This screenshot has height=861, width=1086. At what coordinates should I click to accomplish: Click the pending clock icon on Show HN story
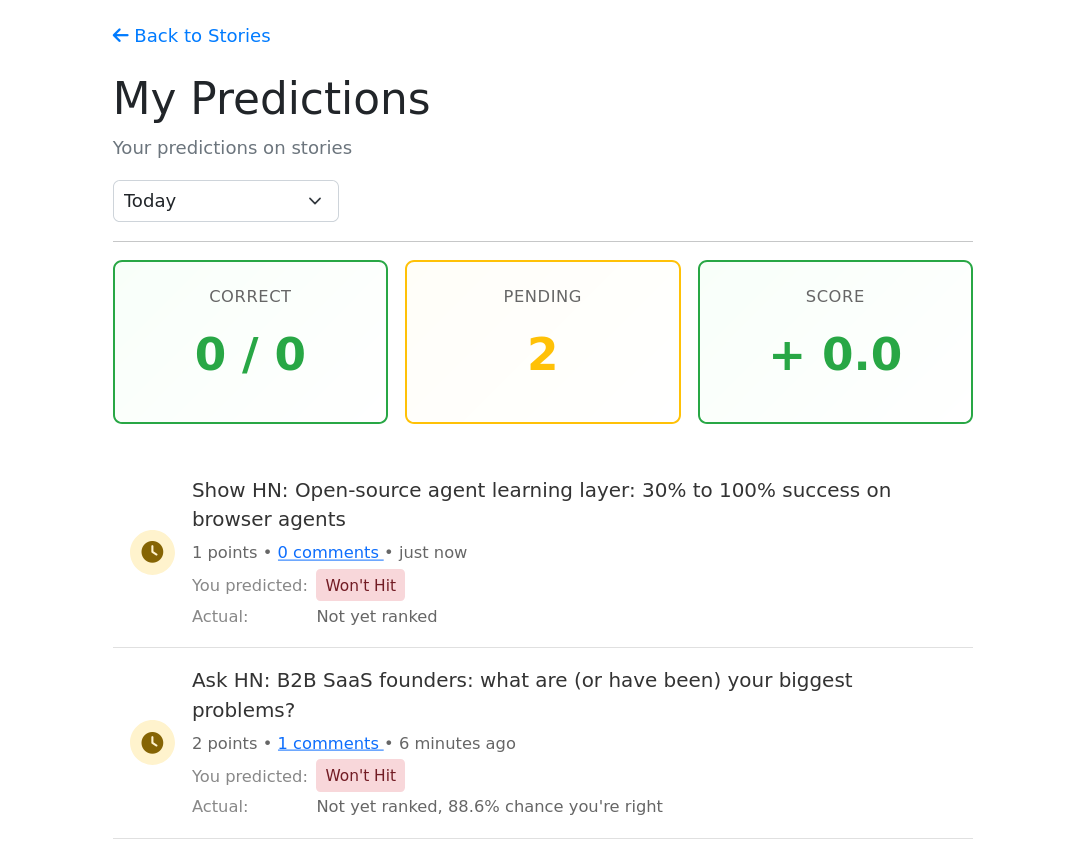(x=152, y=552)
